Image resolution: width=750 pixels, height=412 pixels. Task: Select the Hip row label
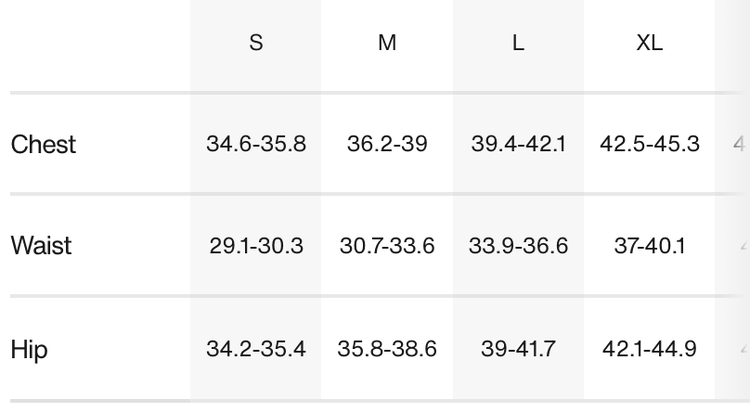click(x=29, y=350)
